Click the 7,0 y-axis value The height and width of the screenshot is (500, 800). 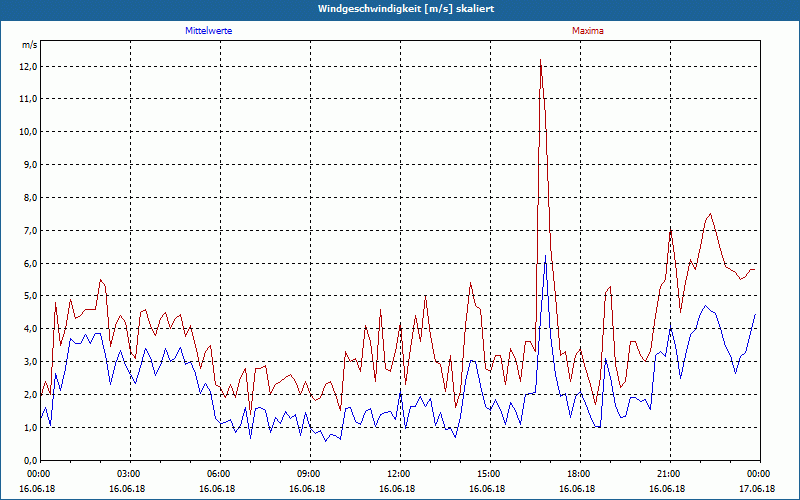pos(31,231)
